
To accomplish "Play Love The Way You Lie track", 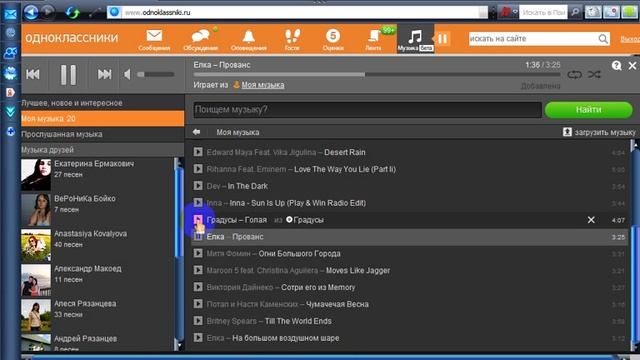I will click(x=198, y=169).
